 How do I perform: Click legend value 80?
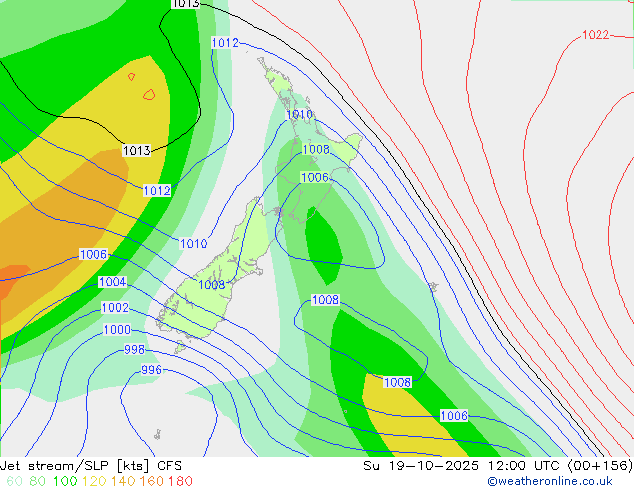37,481
